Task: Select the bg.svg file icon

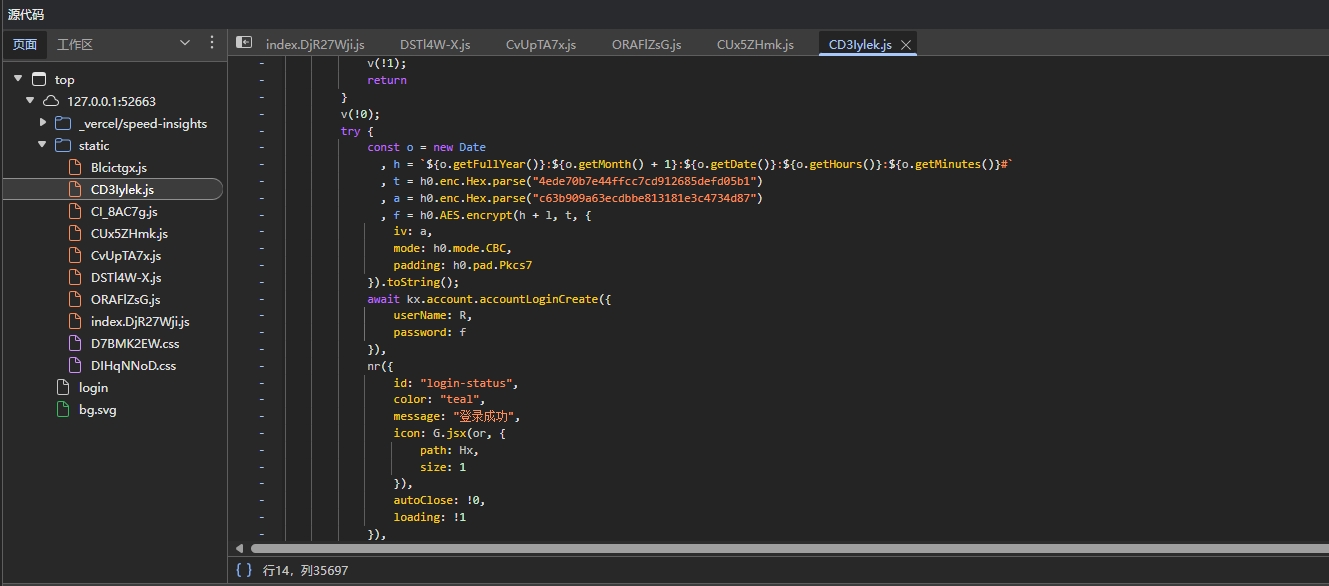Action: click(62, 410)
